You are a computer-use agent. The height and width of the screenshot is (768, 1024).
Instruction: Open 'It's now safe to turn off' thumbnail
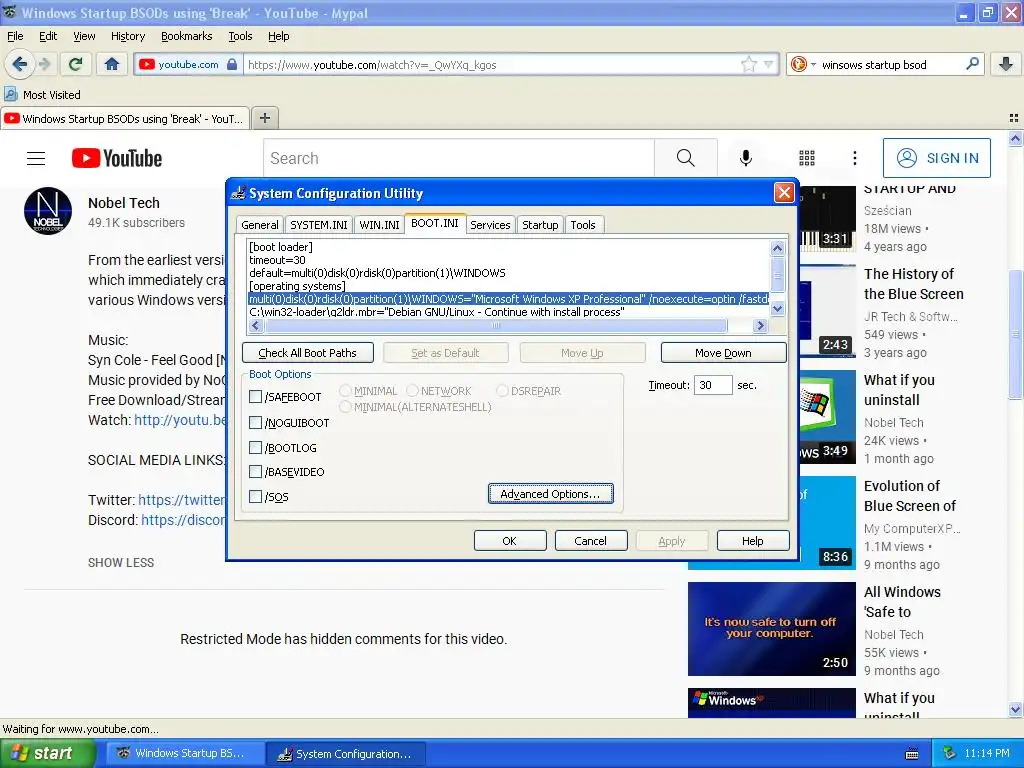(771, 629)
